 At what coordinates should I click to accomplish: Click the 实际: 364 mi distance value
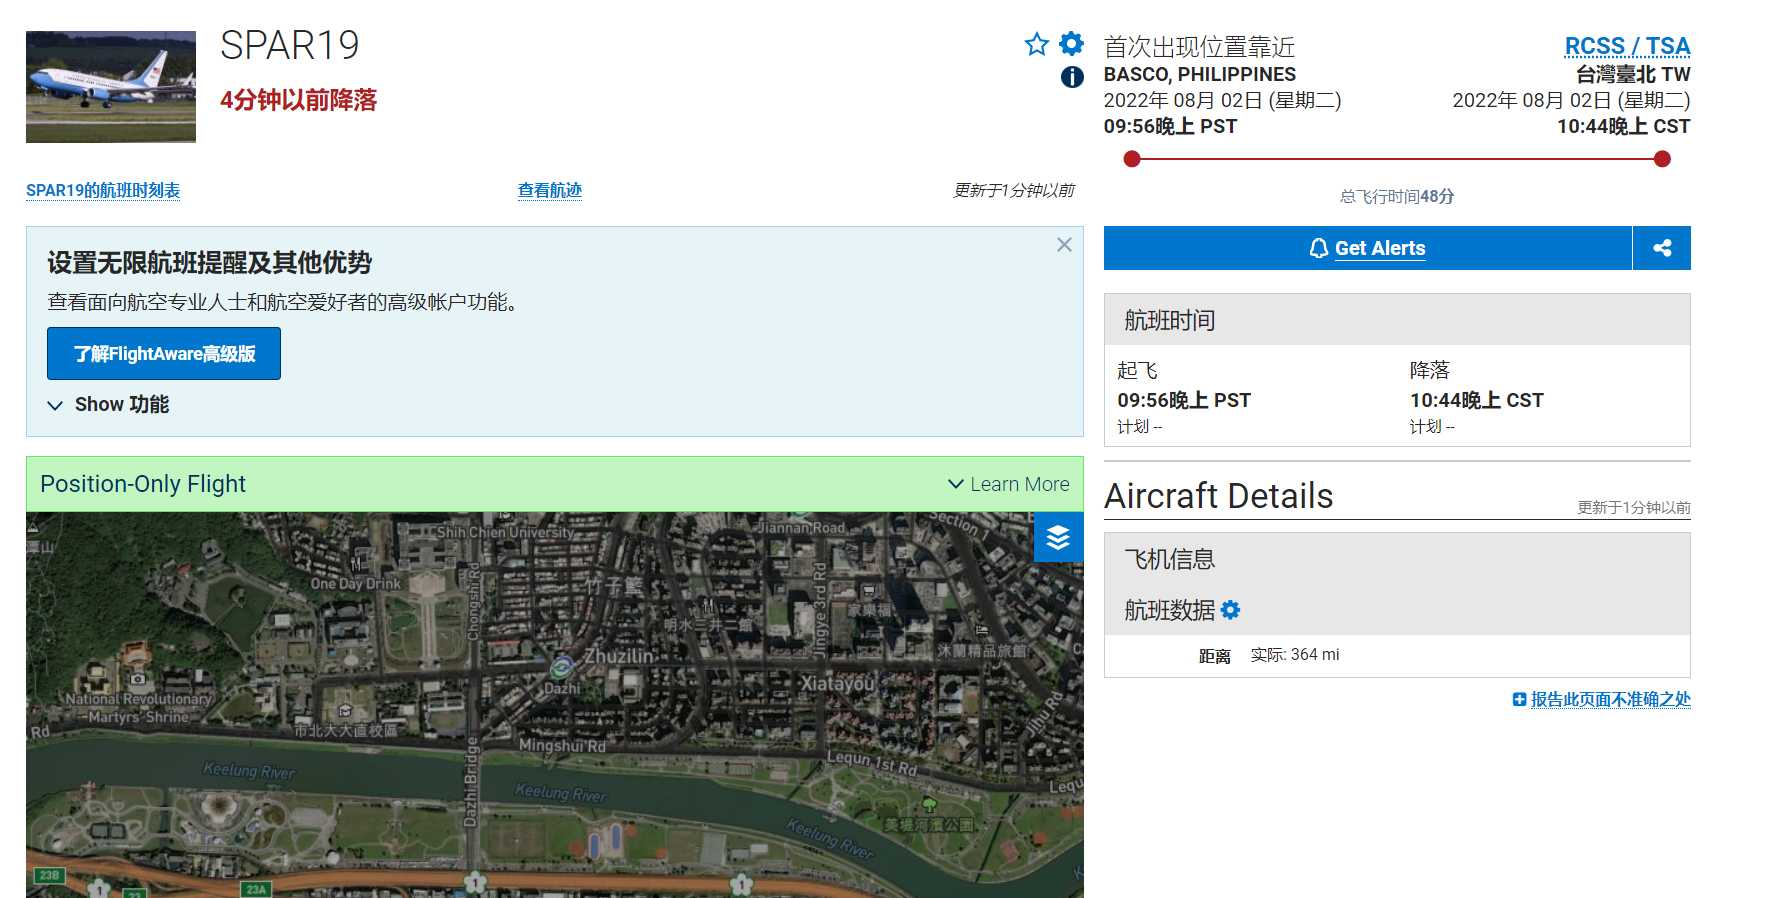click(x=1295, y=655)
